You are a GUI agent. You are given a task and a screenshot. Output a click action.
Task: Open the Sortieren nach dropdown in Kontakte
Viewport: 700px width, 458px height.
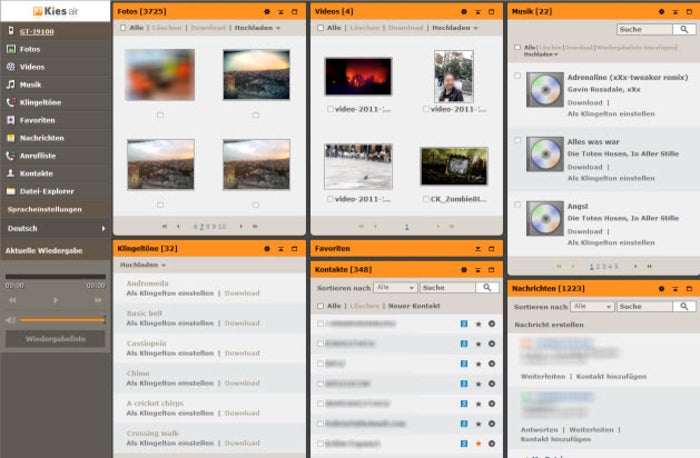(394, 287)
